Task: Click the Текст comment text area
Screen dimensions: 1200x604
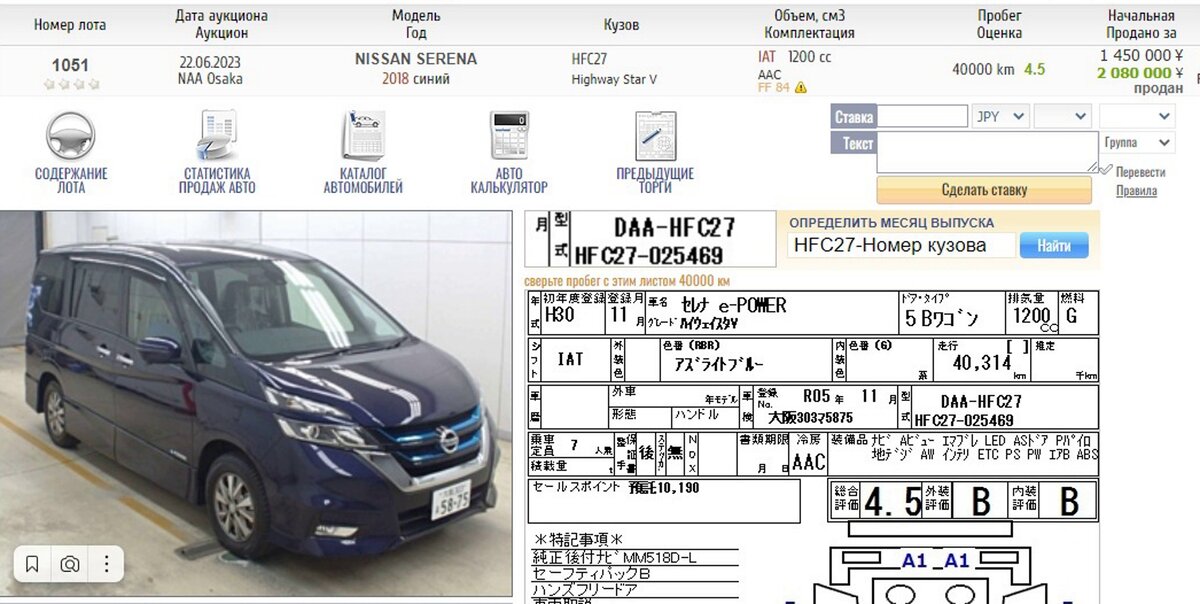Action: [988, 152]
